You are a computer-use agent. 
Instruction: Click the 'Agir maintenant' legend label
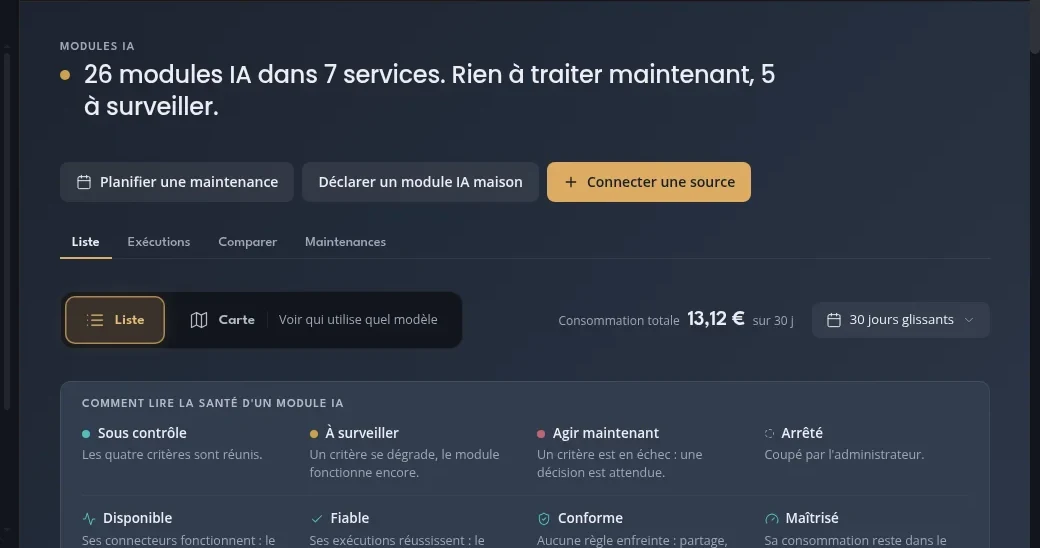pyautogui.click(x=606, y=433)
